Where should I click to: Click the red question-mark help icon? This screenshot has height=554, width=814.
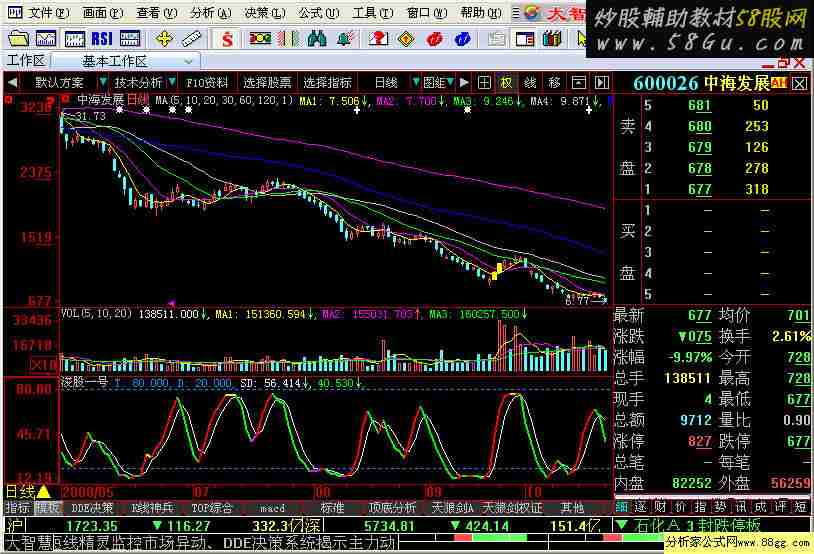point(378,38)
